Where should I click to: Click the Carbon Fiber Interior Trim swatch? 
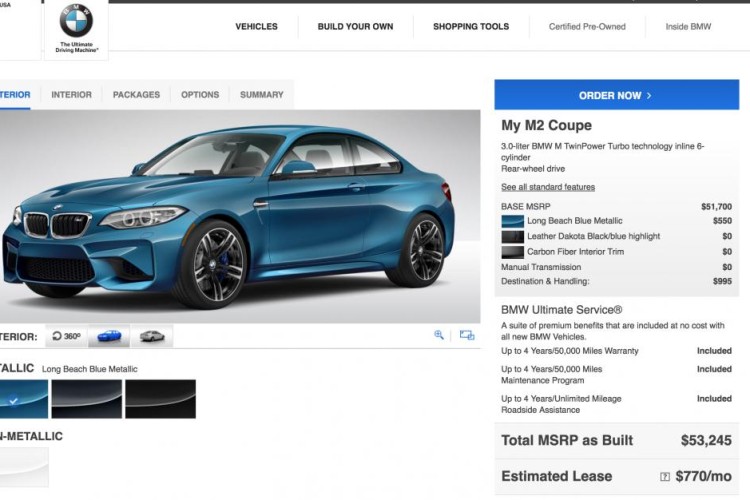tap(512, 252)
